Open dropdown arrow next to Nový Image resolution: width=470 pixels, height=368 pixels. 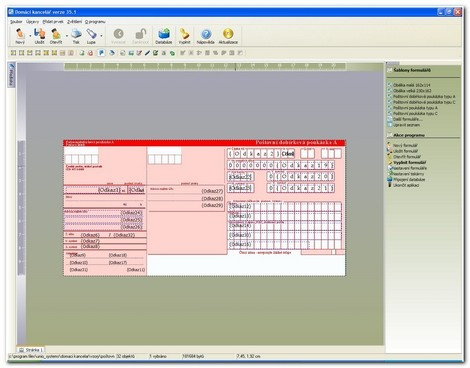pos(30,35)
